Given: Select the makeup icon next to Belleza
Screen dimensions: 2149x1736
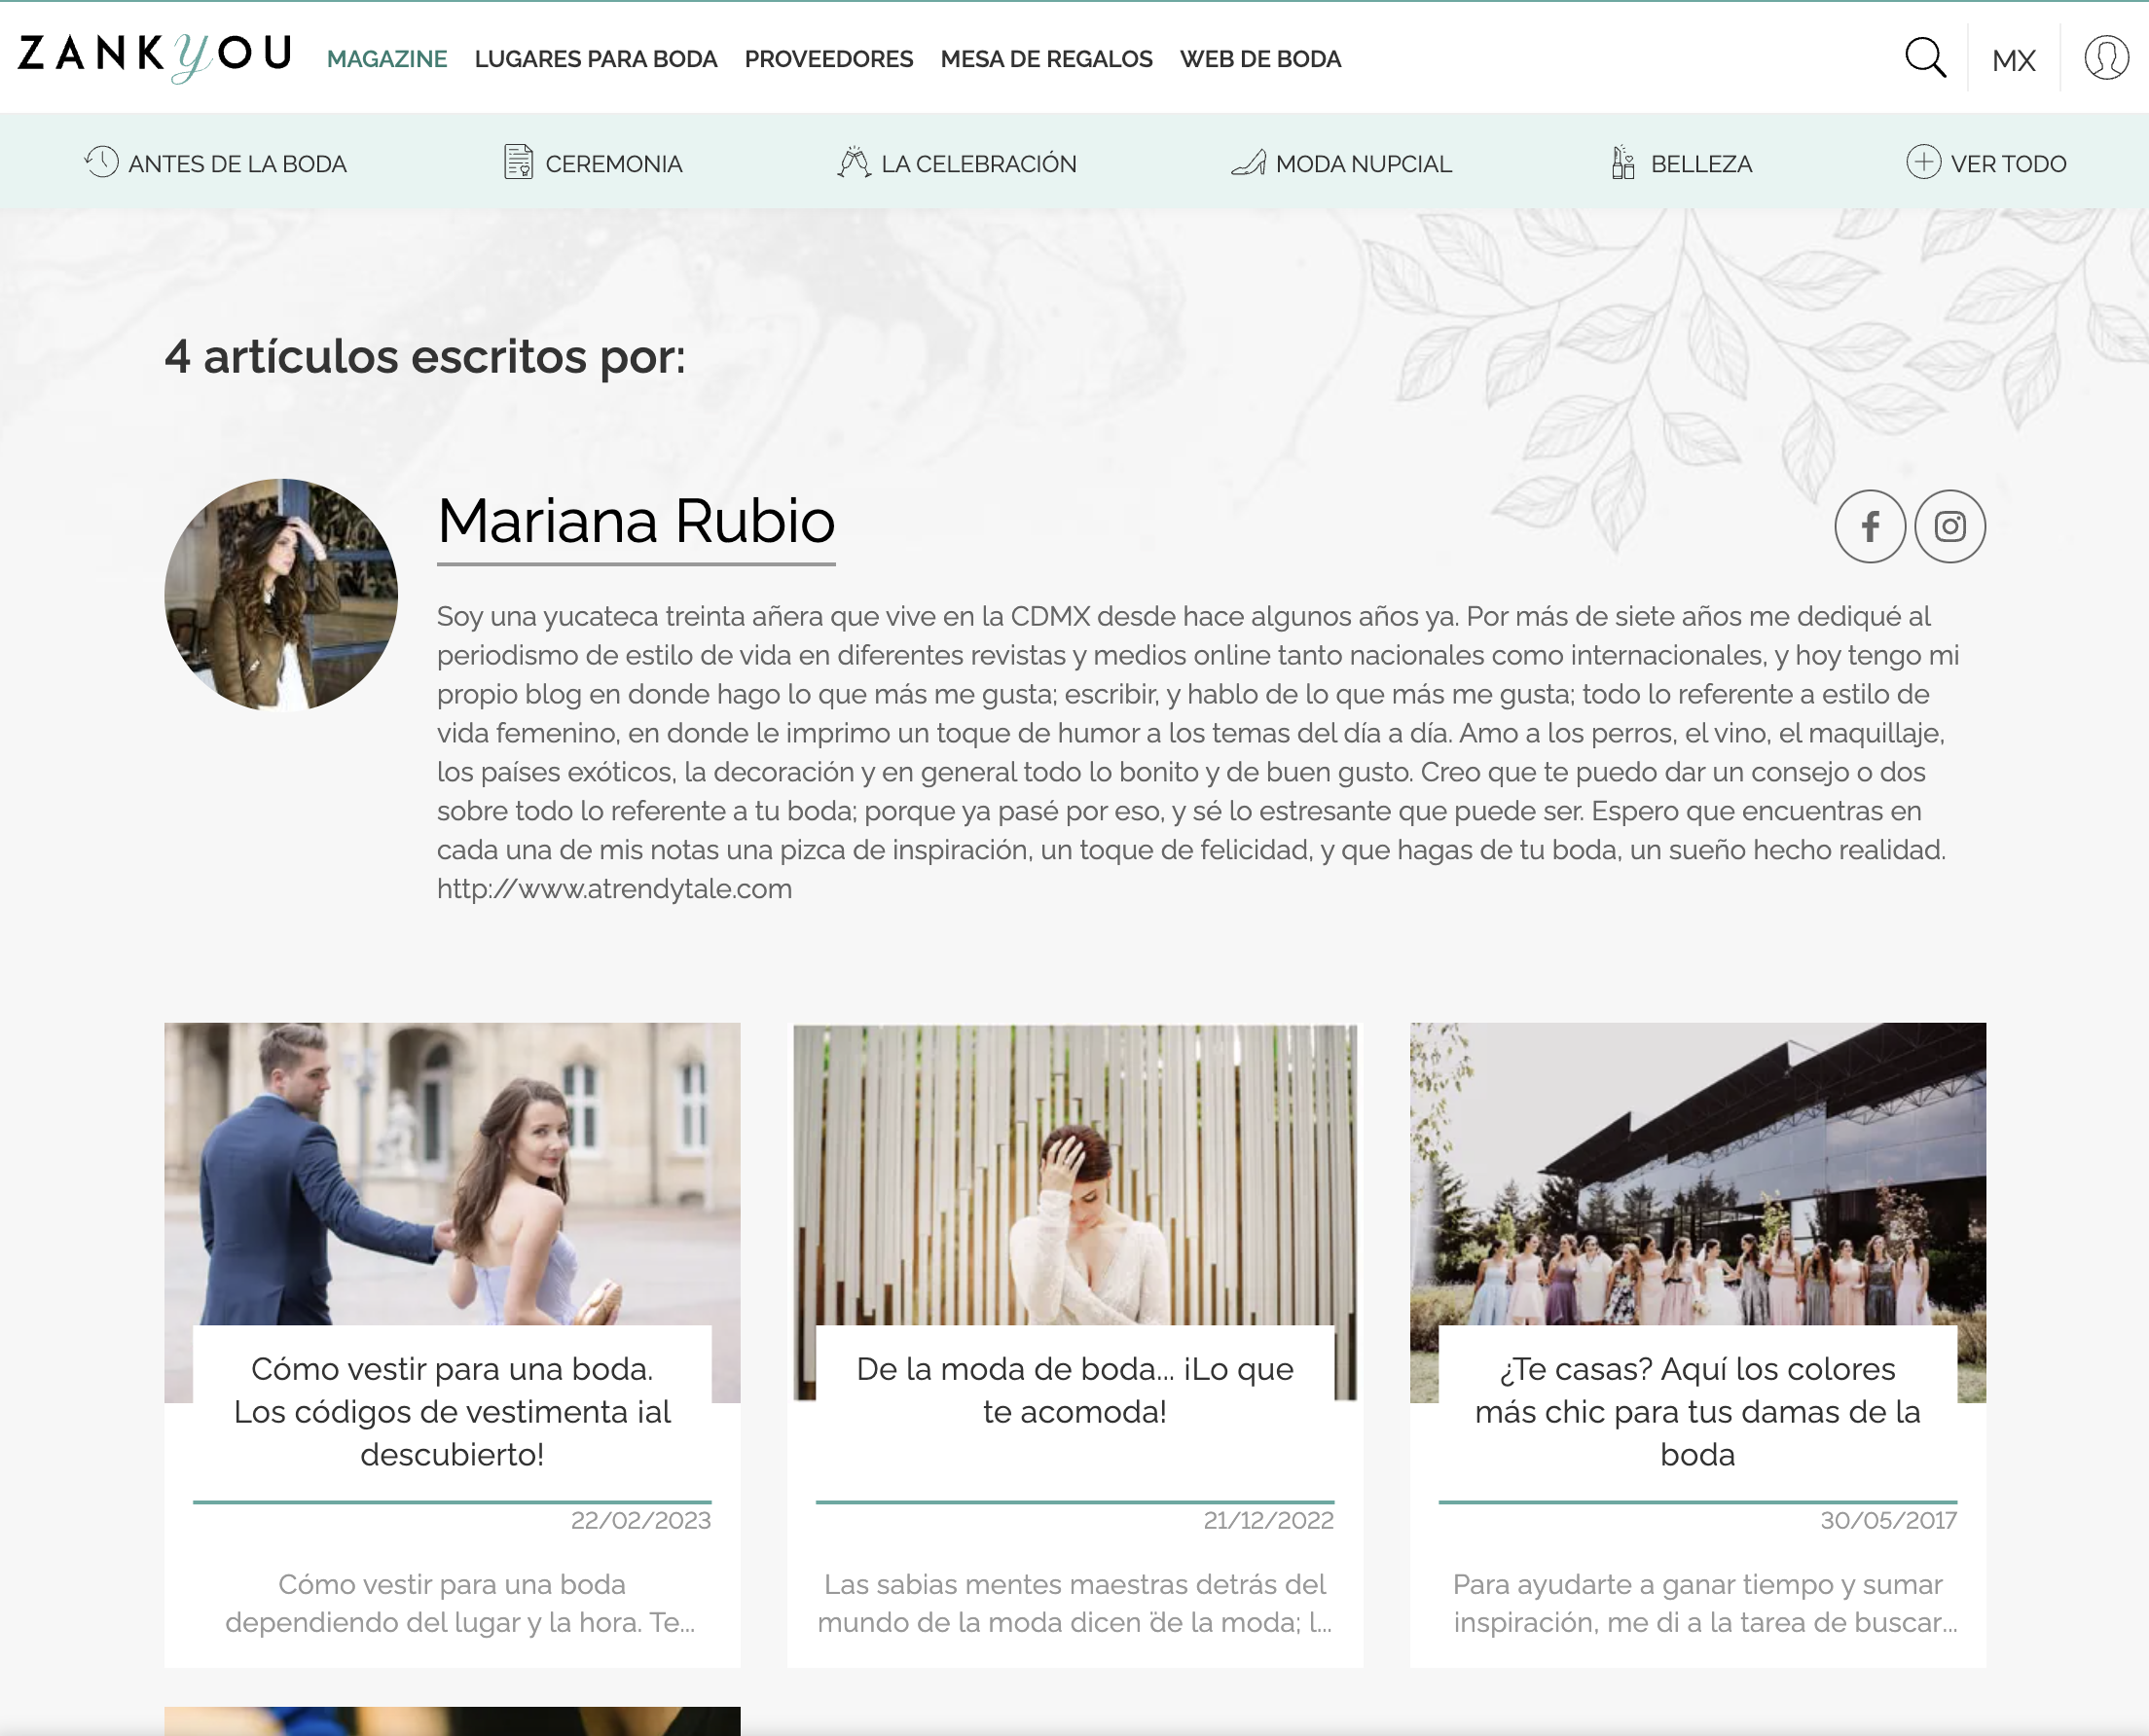Looking at the screenshot, I should click(1622, 162).
